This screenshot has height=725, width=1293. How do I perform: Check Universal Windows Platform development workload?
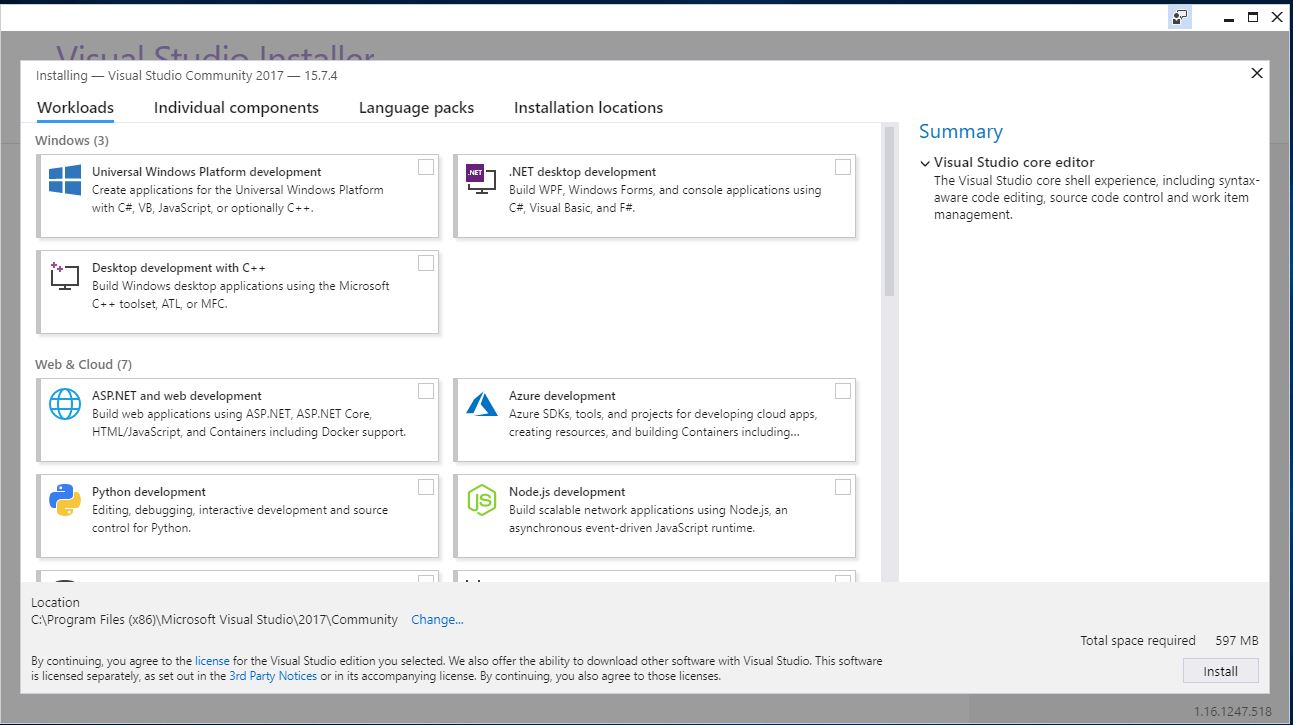426,167
